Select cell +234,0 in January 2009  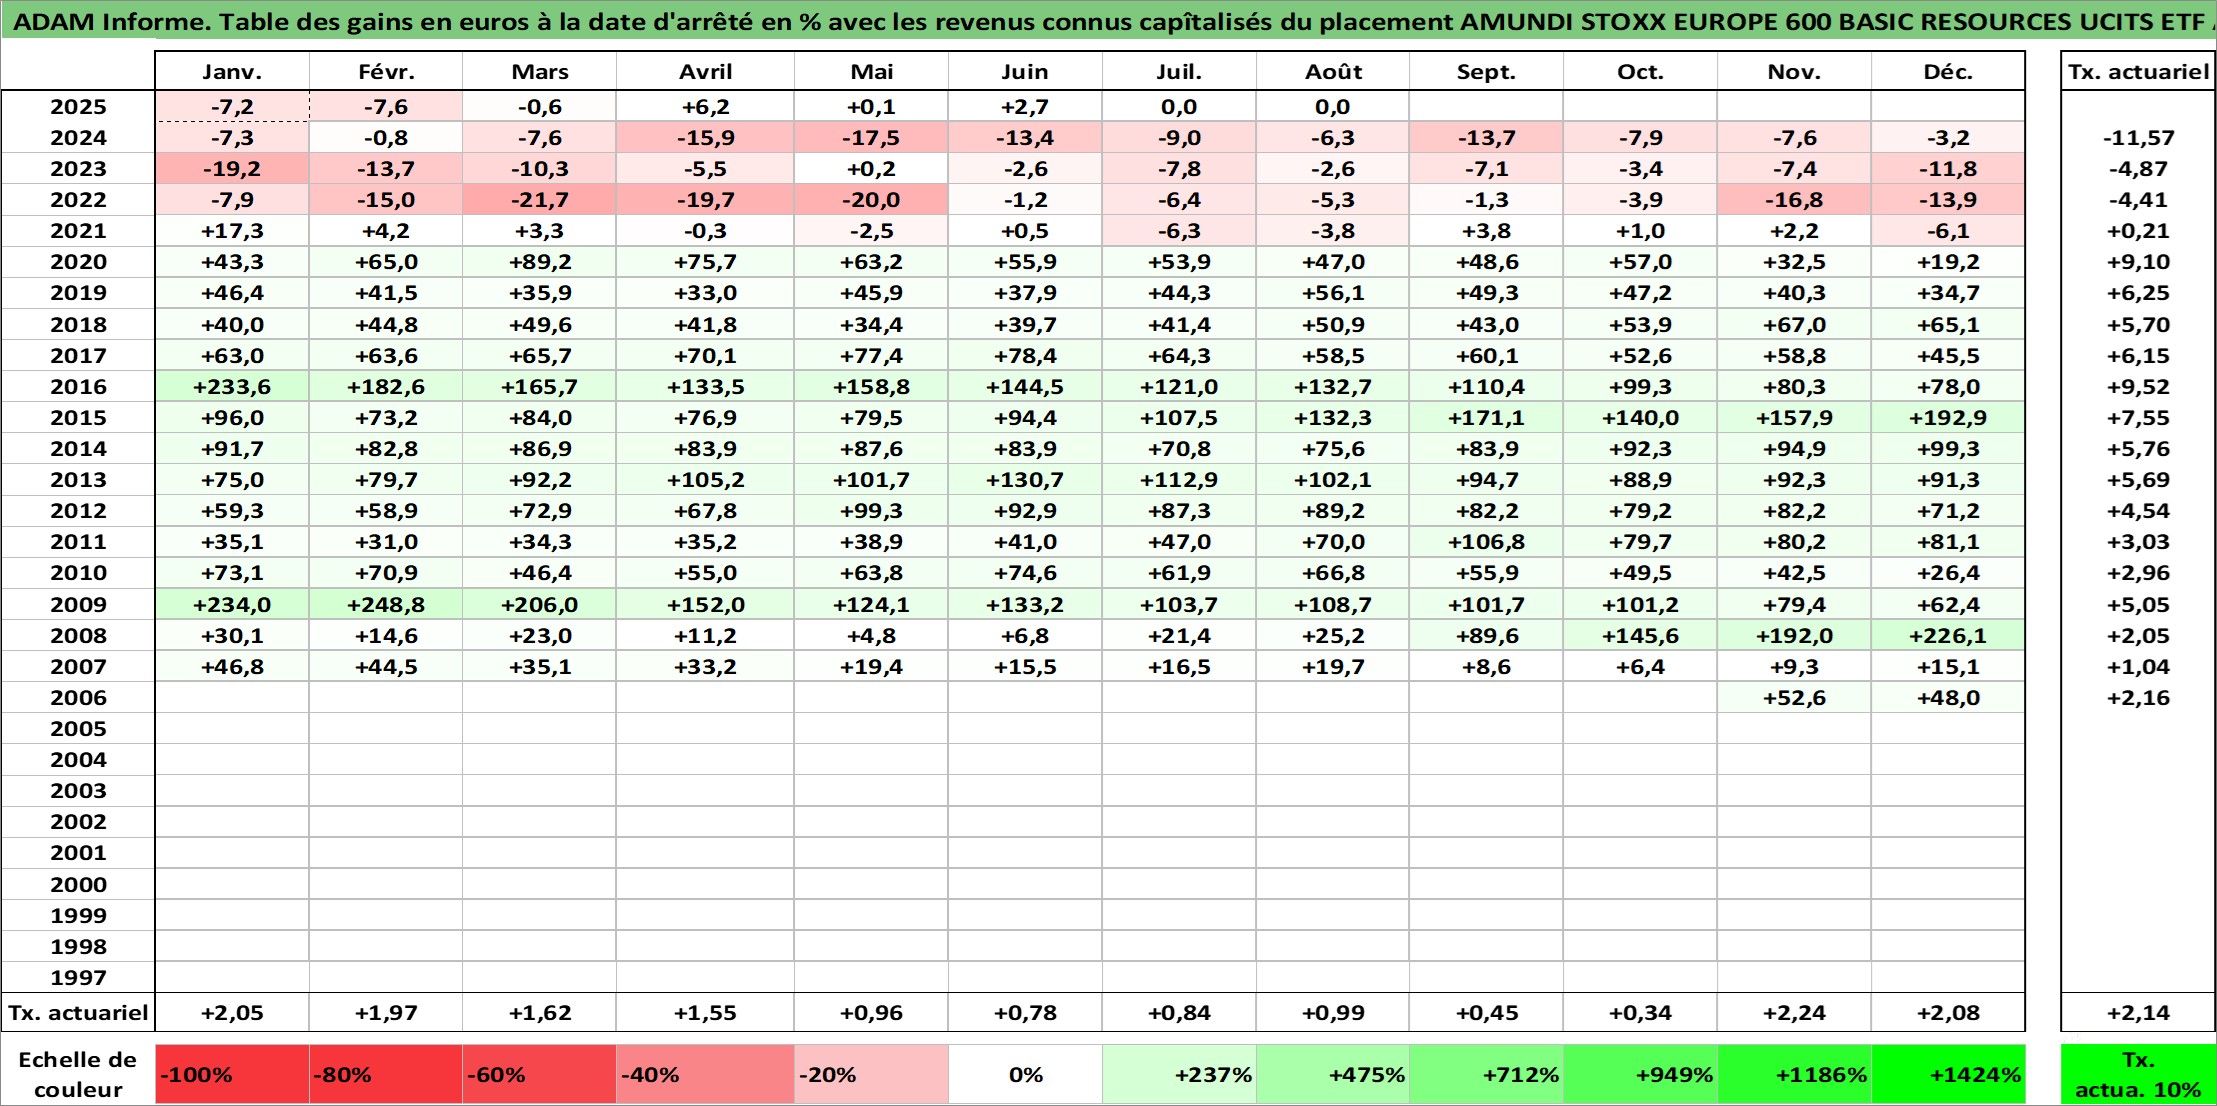232,605
